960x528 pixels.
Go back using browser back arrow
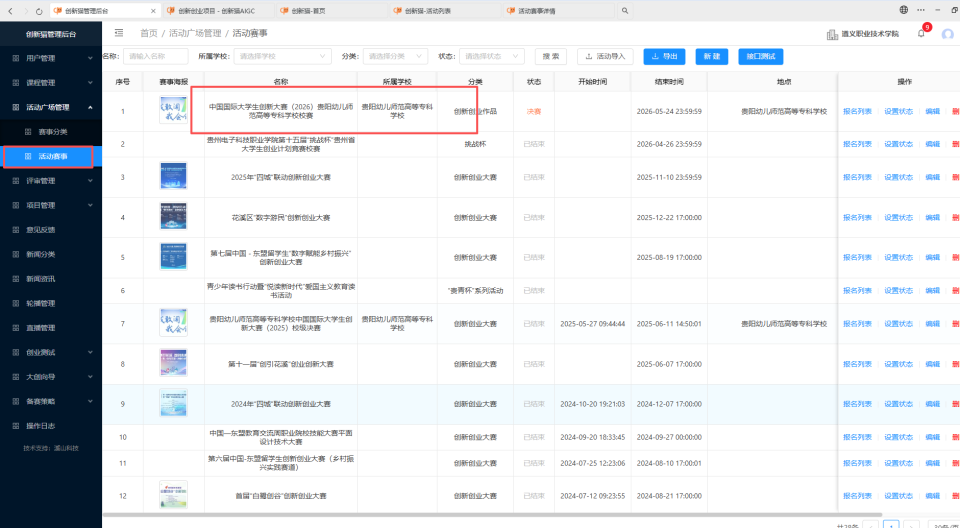(10, 11)
